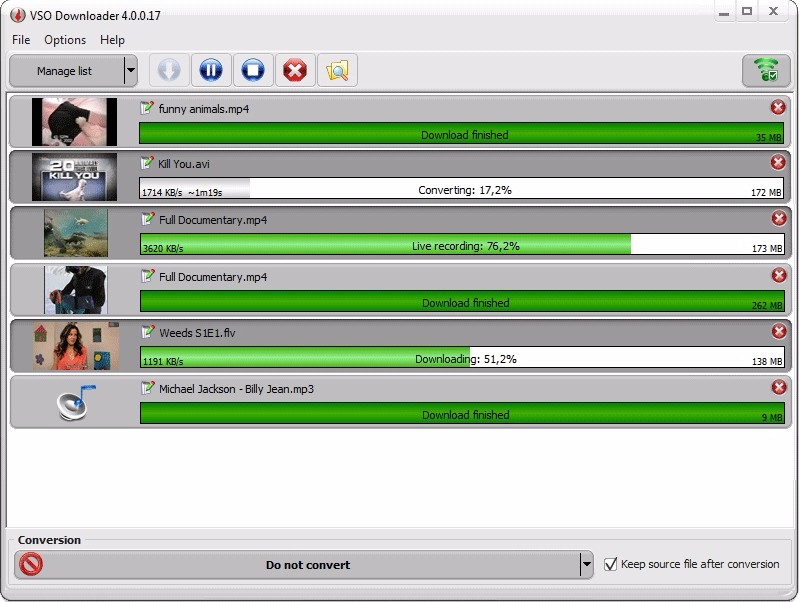Remove Weeds S1E1.flv with its red X
The height and width of the screenshot is (602, 799).
pos(779,332)
